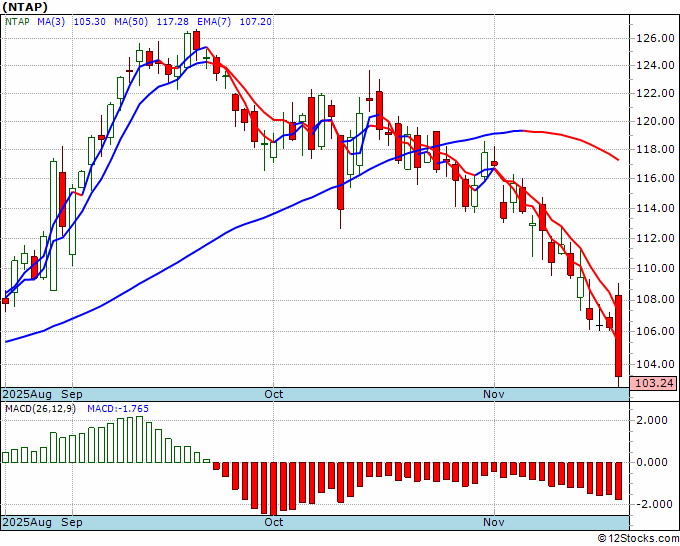Click the final large red candlestick

pos(618,336)
